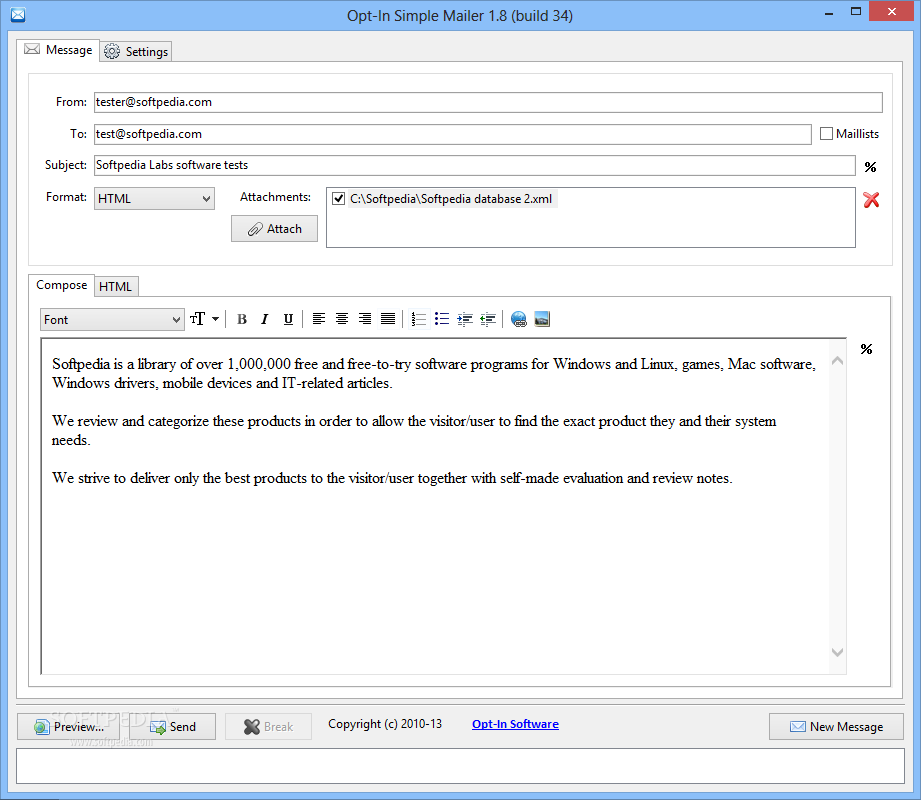Switch to the Settings tab
Viewport: 921px width, 800px height.
click(x=136, y=52)
